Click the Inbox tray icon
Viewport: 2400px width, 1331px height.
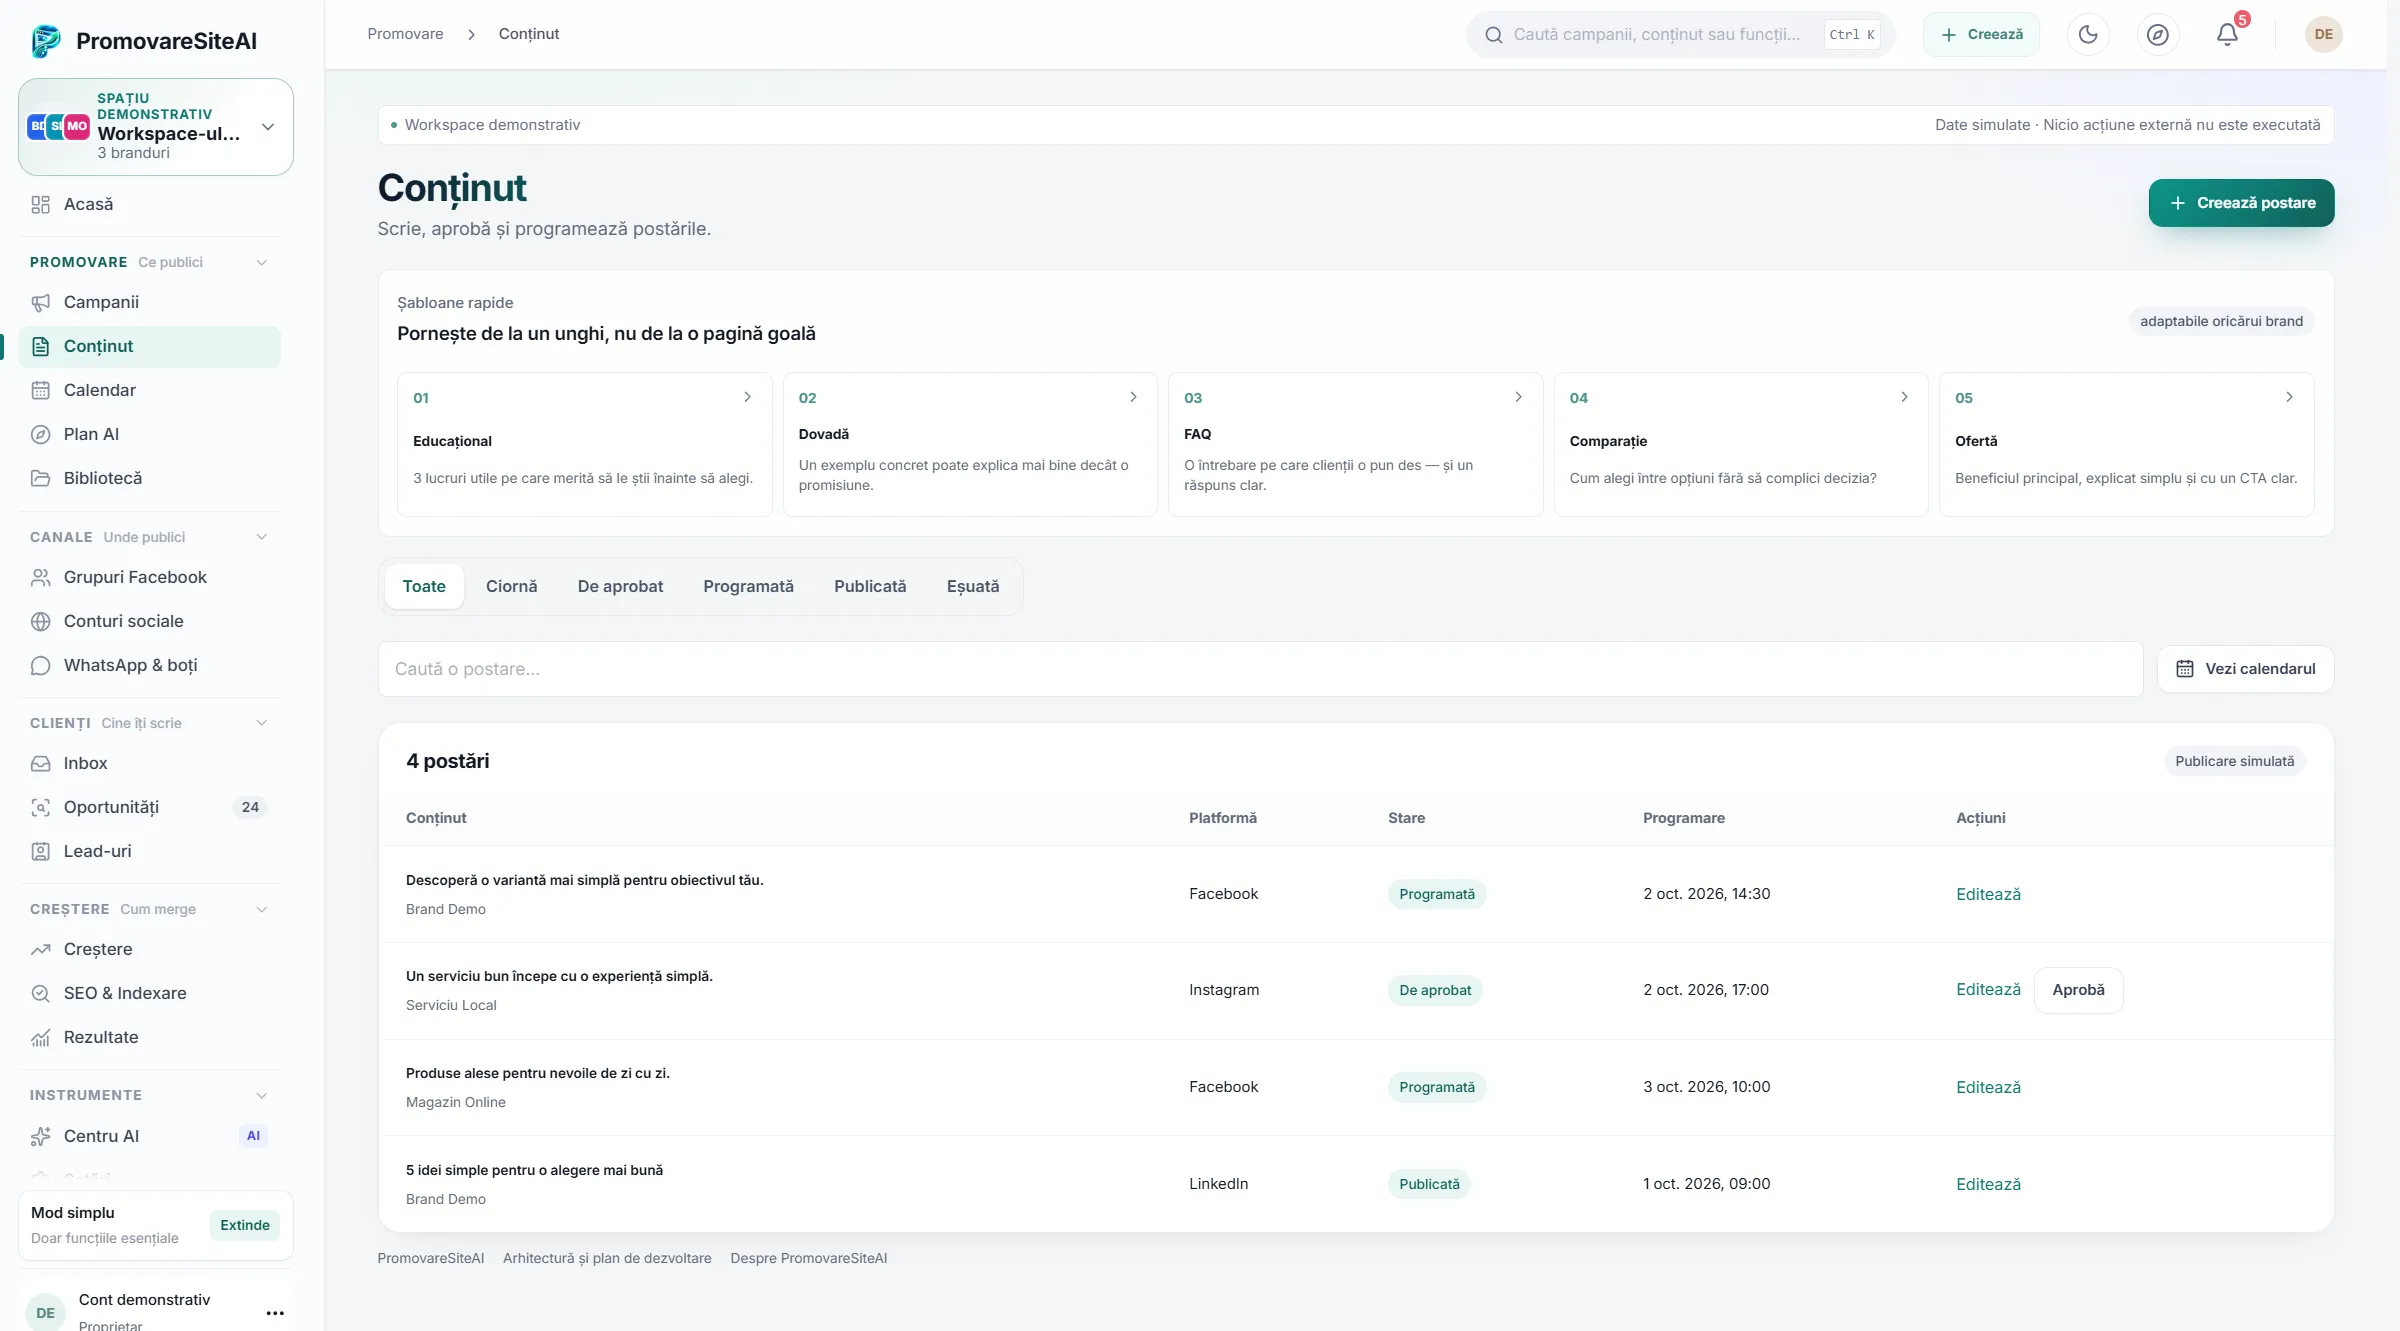(x=41, y=763)
